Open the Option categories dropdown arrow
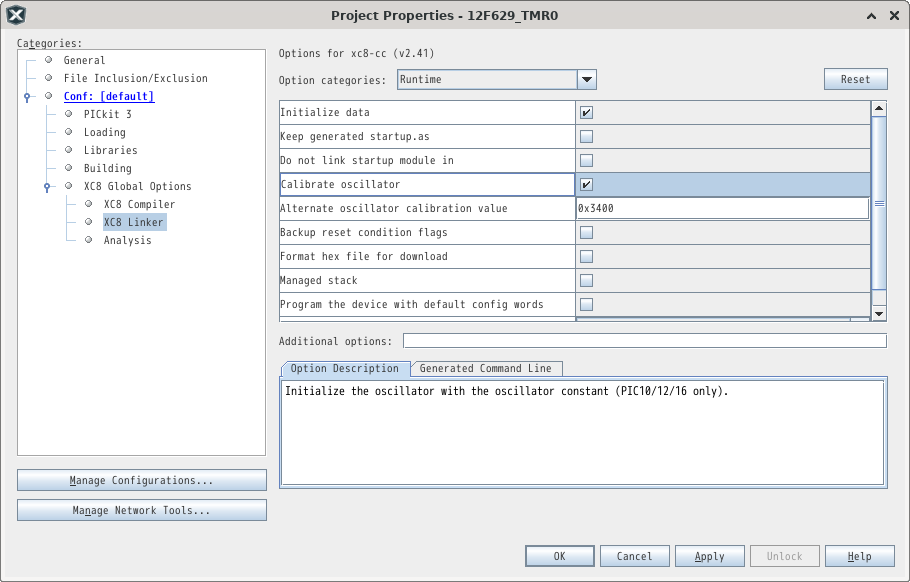This screenshot has width=910, height=582. (587, 79)
